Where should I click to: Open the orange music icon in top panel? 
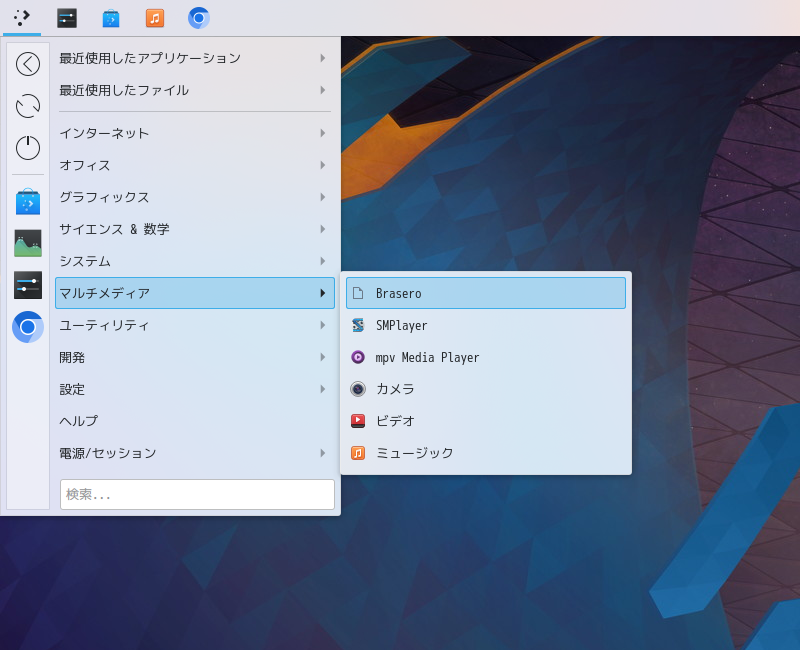(155, 18)
